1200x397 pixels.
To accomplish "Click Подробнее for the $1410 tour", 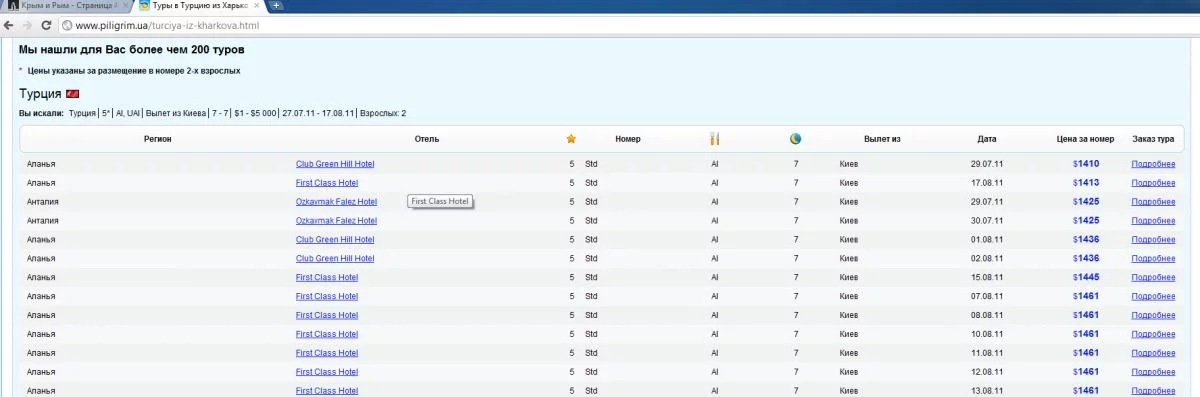I will click(x=1153, y=164).
